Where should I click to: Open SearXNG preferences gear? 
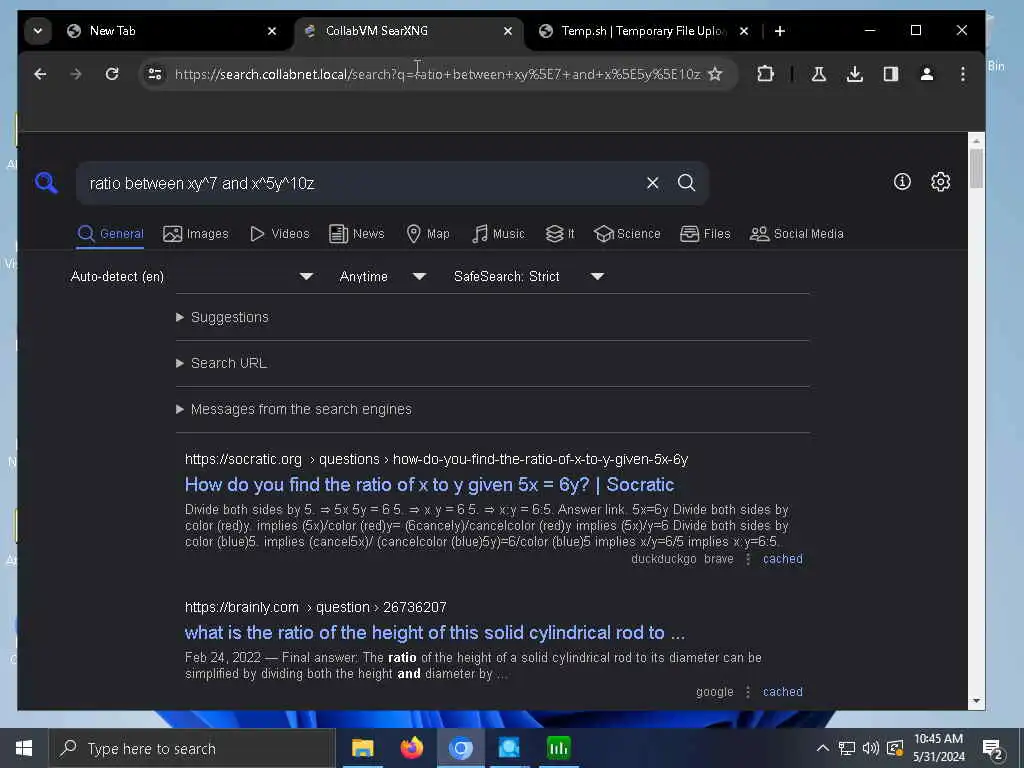click(x=940, y=182)
